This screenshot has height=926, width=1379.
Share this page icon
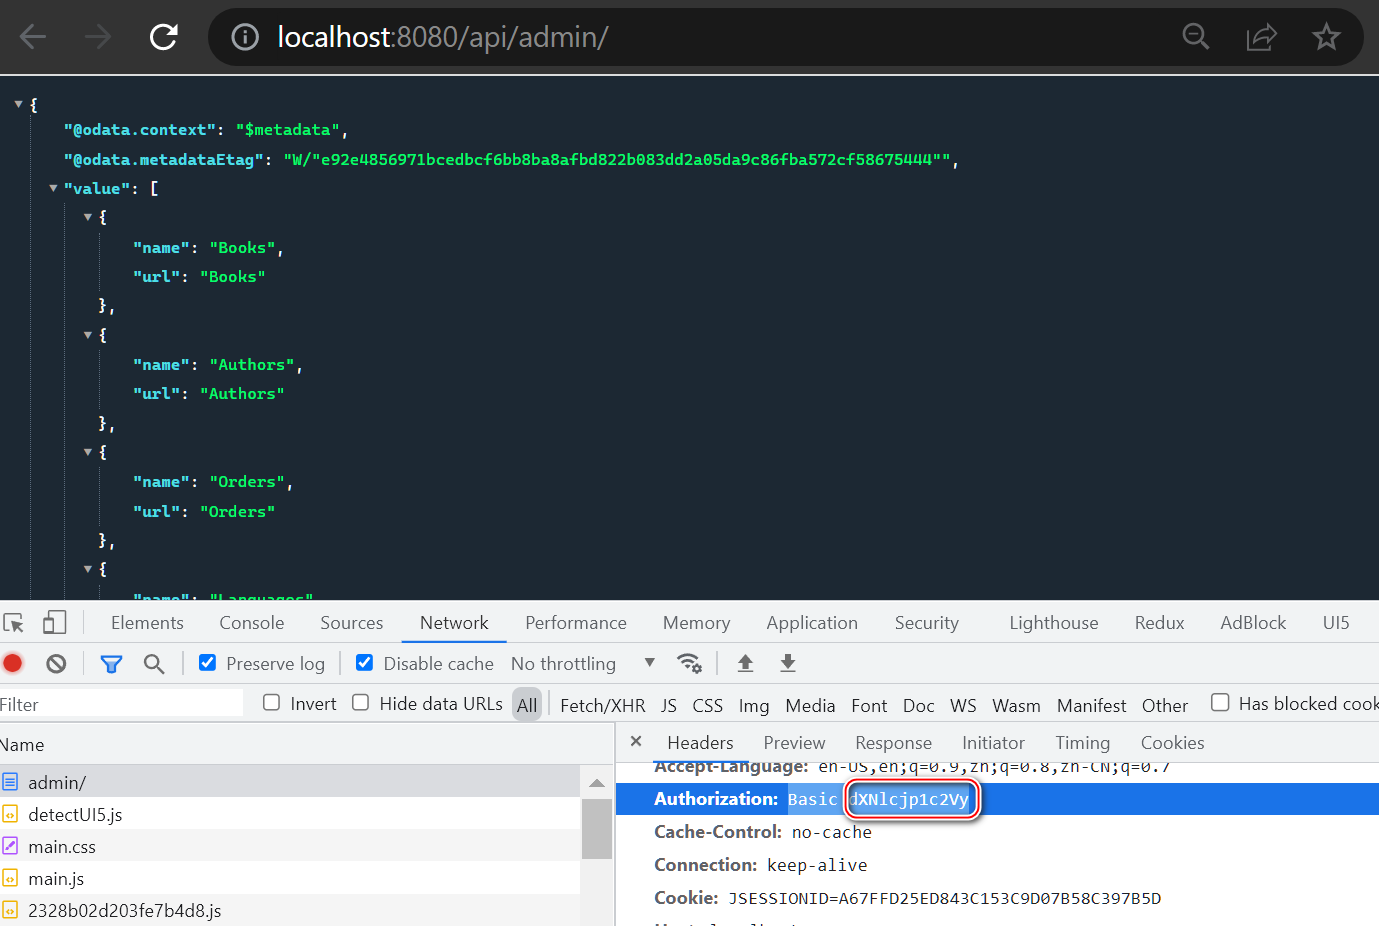coord(1261,37)
